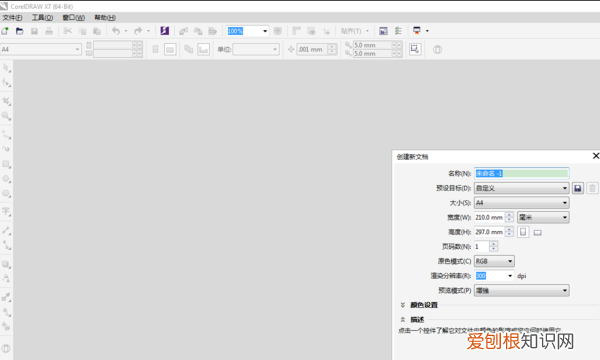Open the 大小 size dropdown in dialog
The image size is (600, 360).
(x=522, y=203)
